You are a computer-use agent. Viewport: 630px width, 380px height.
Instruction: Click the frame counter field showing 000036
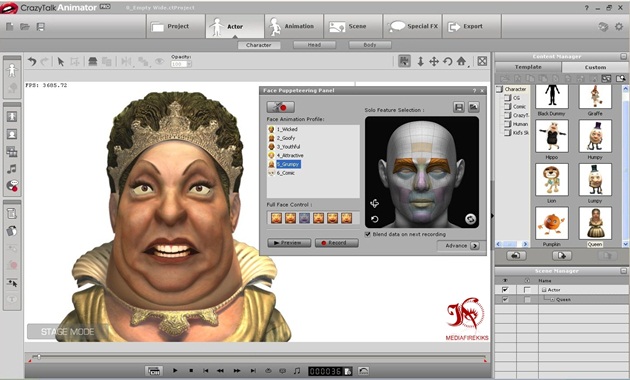[x=325, y=371]
